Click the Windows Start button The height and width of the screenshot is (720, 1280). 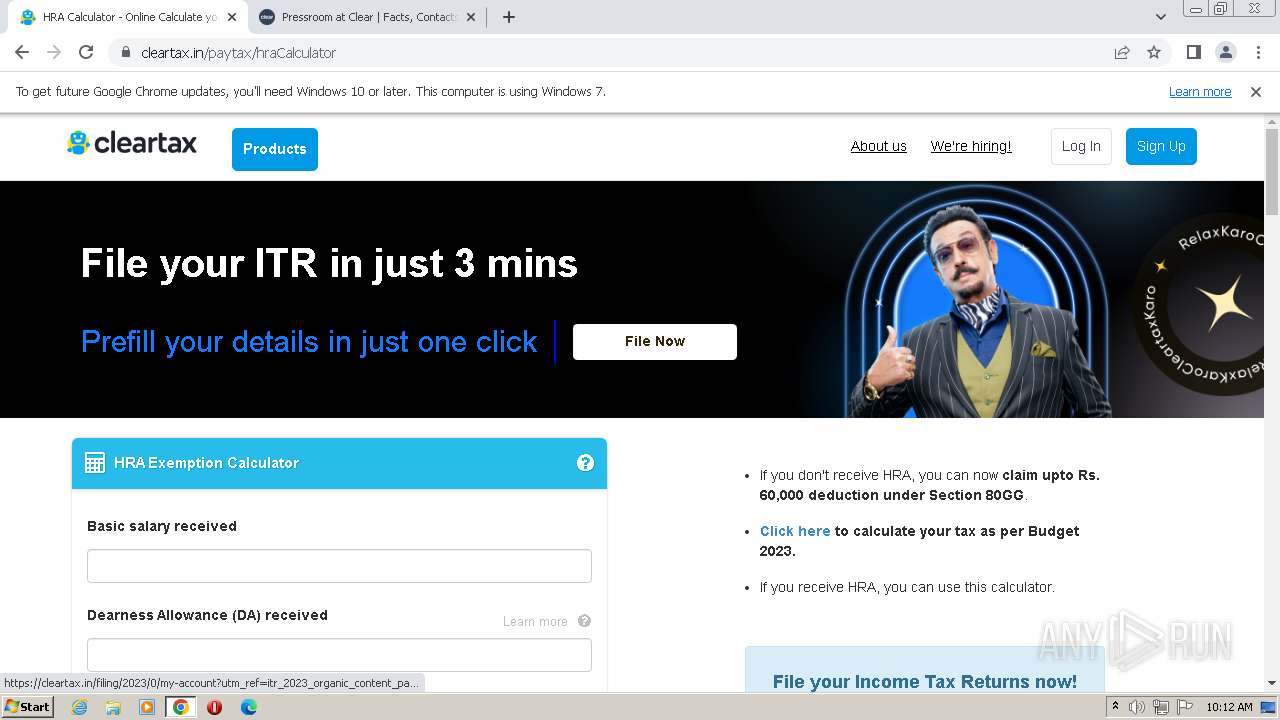[28, 707]
